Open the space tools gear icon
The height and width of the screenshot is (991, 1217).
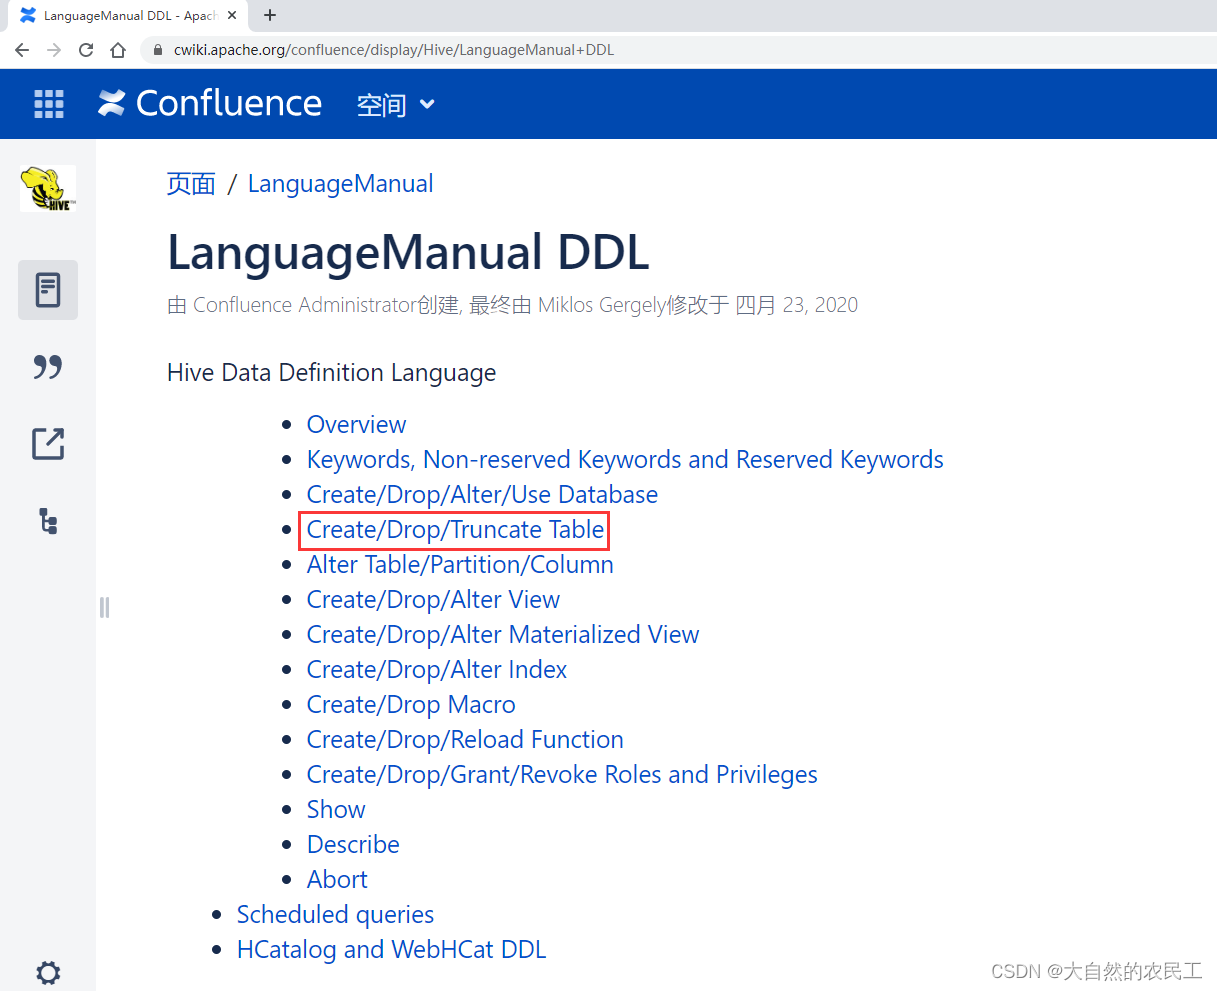coord(48,972)
